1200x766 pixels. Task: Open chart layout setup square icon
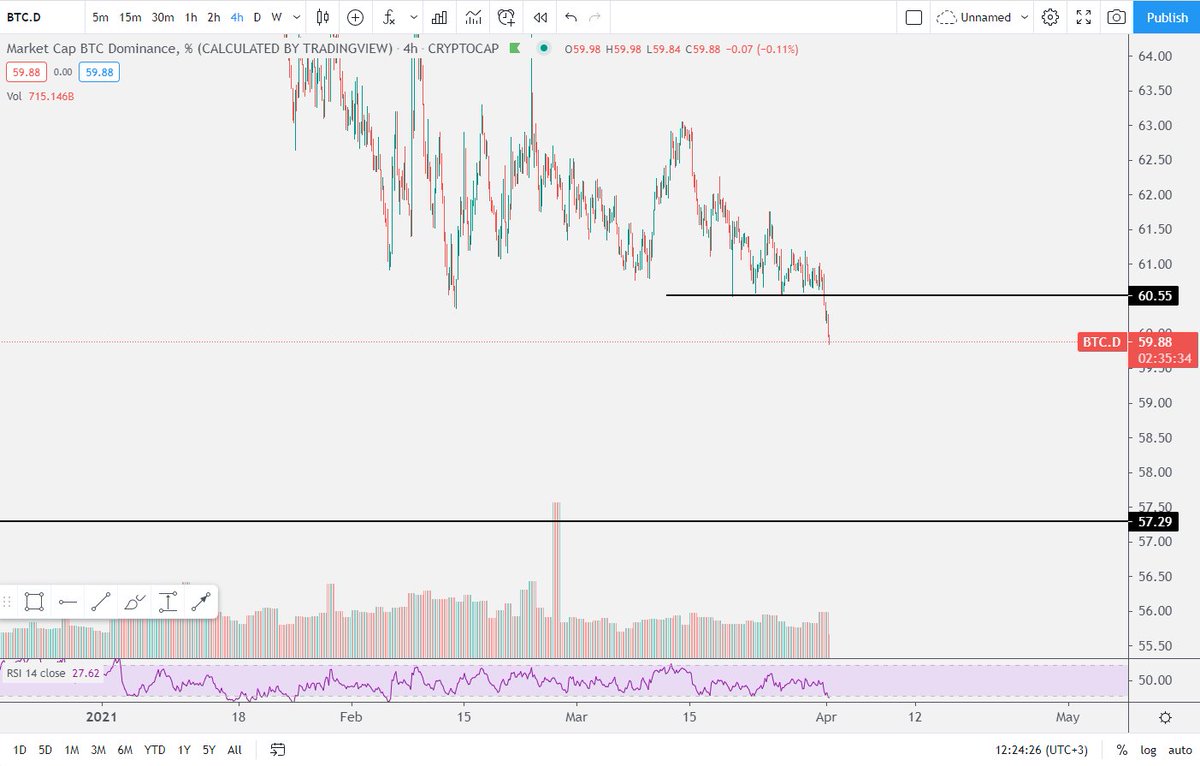tap(913, 17)
